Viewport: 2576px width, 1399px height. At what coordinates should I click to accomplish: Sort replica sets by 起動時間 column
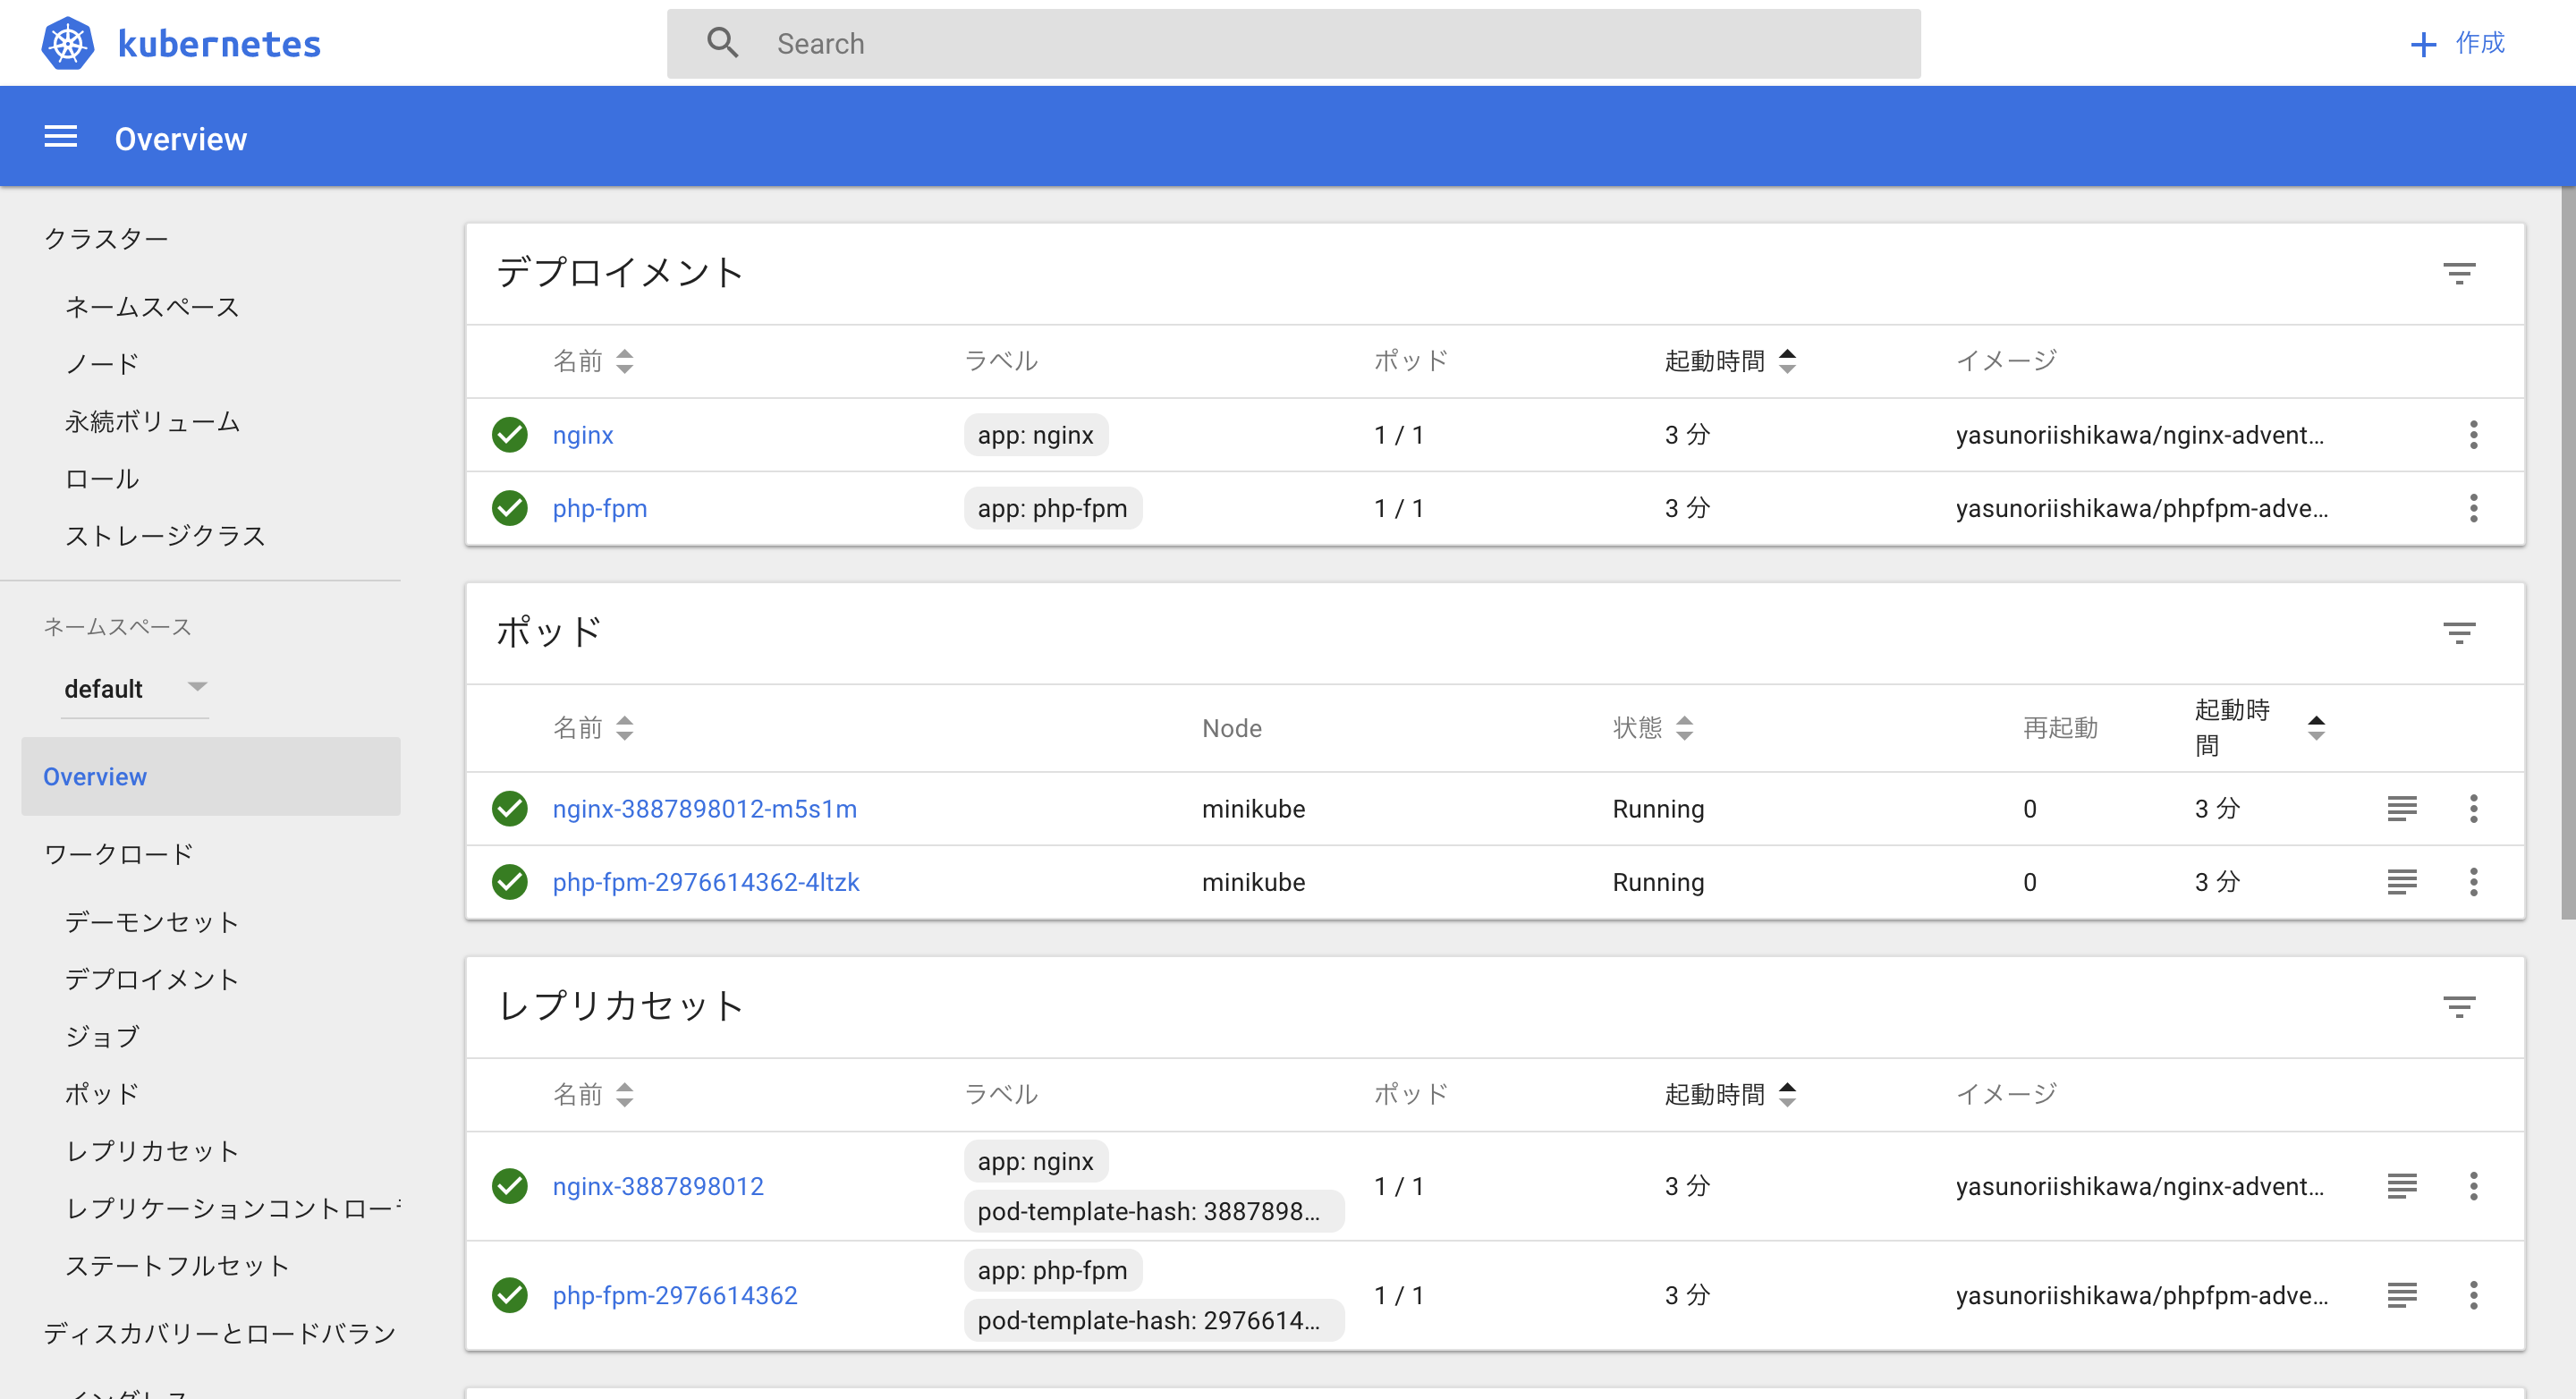click(x=1730, y=1094)
